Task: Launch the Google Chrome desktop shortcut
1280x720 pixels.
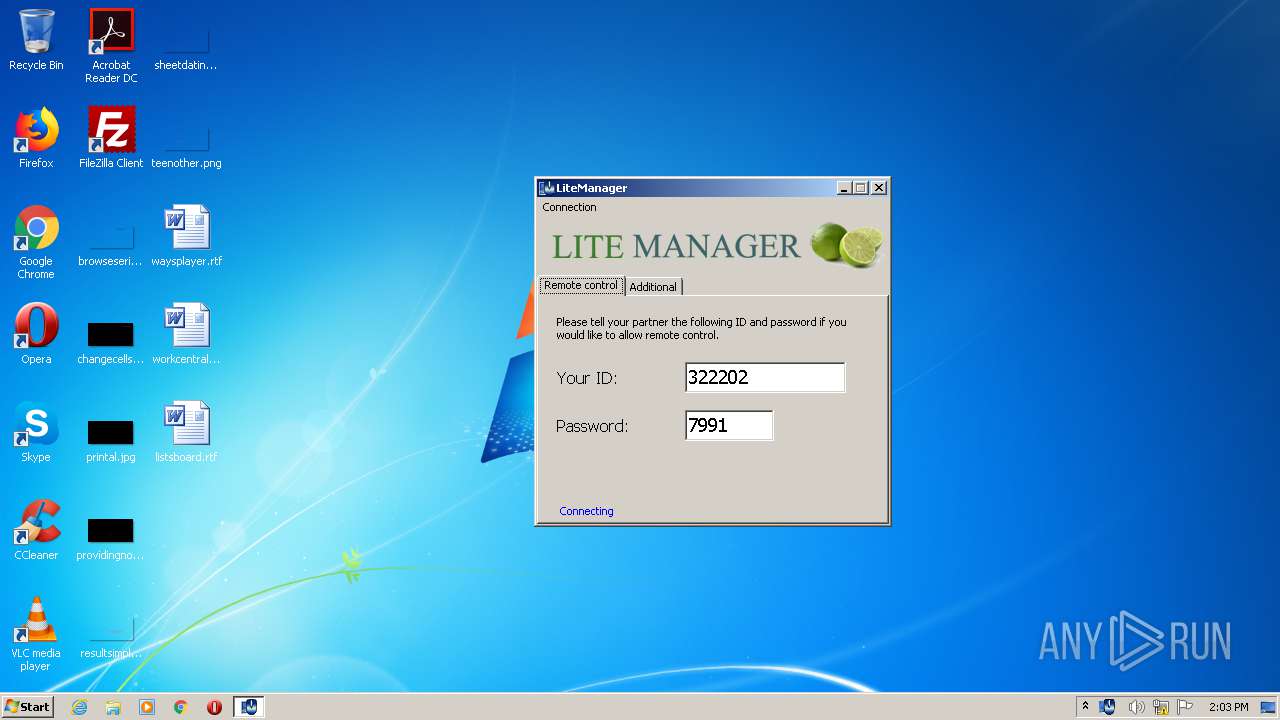Action: (x=36, y=242)
